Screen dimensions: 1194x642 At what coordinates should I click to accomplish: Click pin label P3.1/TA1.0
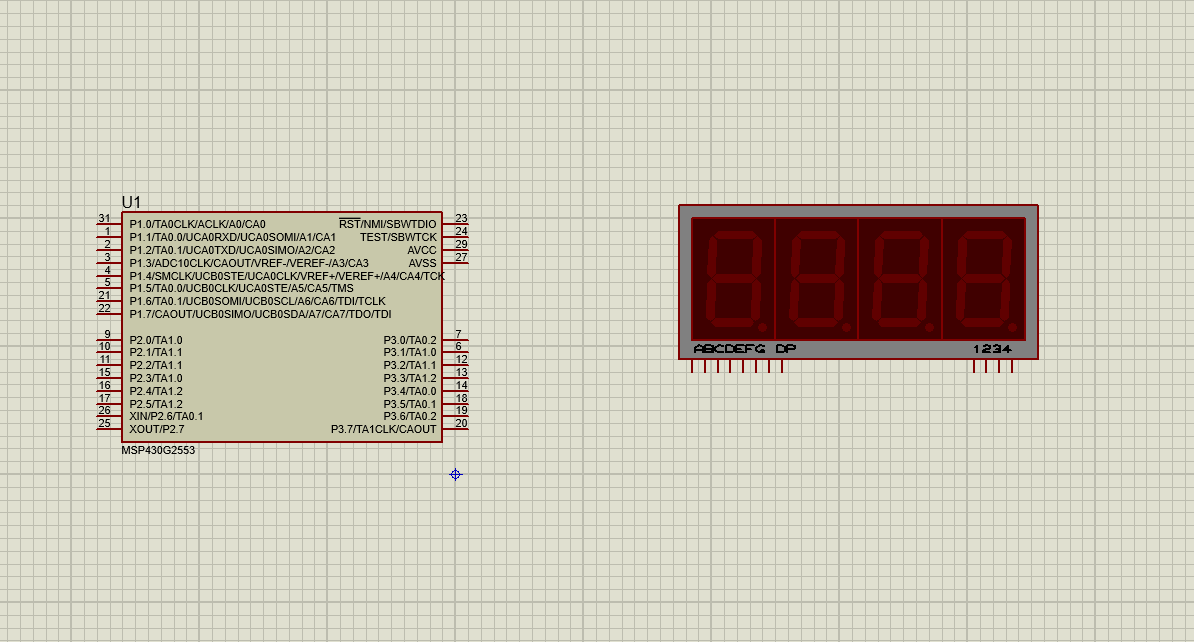click(x=410, y=352)
